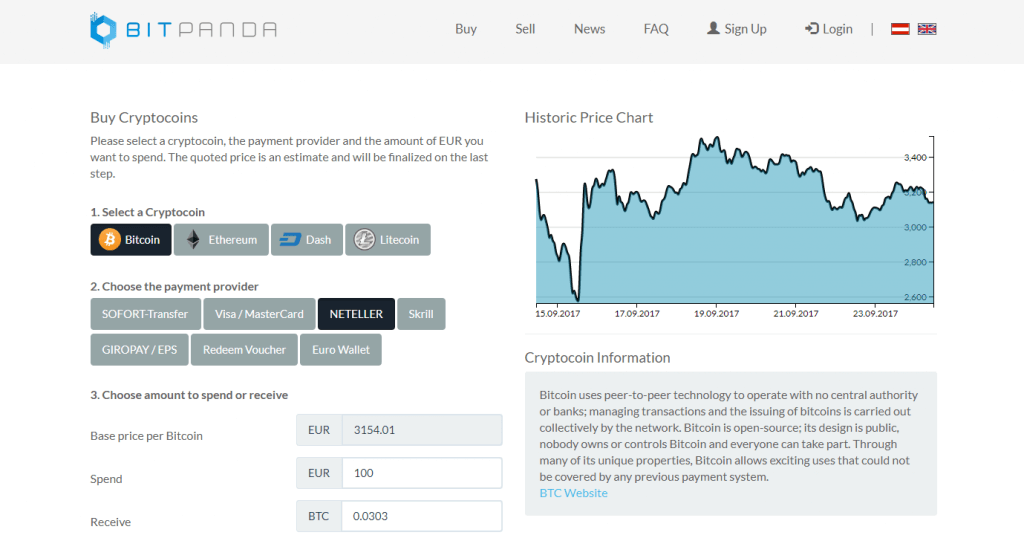Select the Austrian flag language

(x=900, y=29)
